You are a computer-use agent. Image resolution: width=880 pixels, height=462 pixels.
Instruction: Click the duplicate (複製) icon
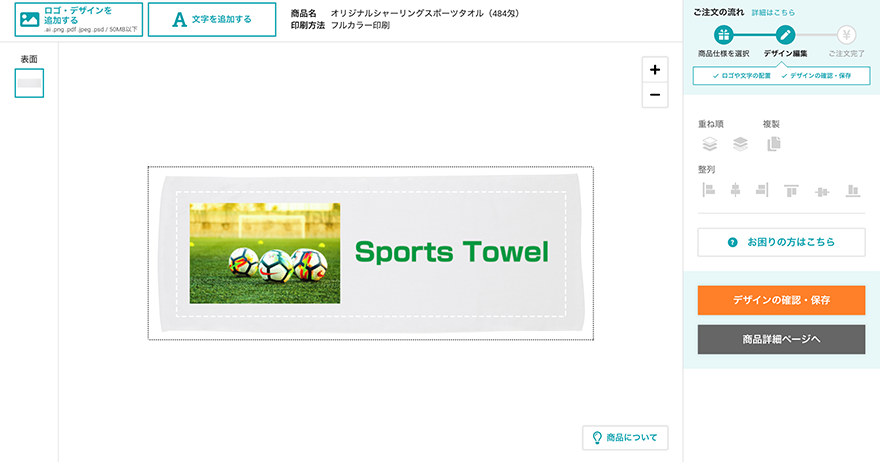click(774, 144)
